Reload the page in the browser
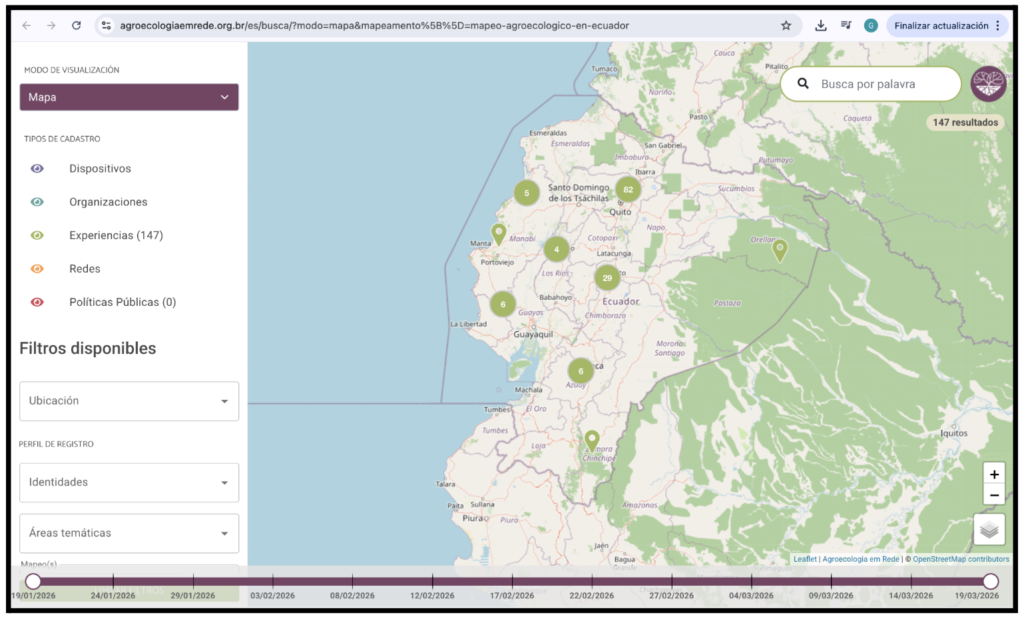The height and width of the screenshot is (621, 1024). point(76,25)
